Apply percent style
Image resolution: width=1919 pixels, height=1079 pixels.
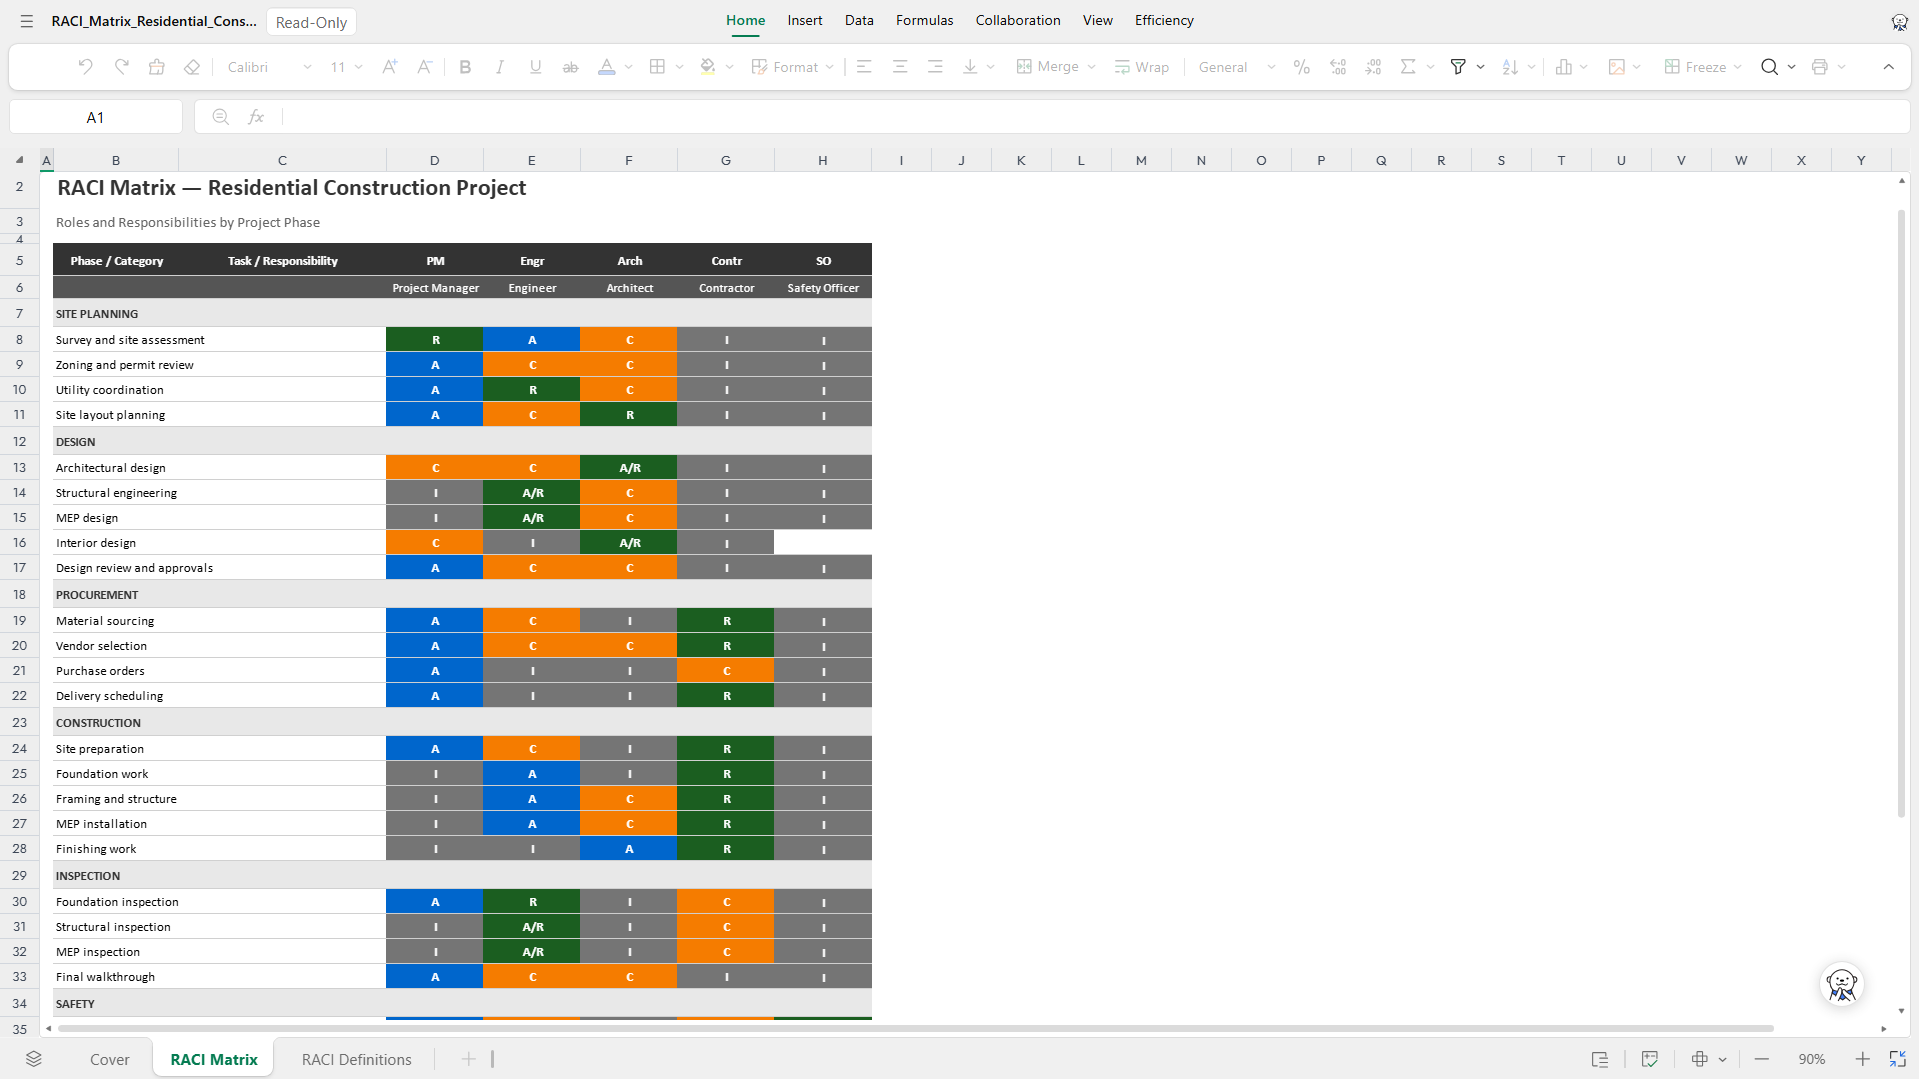click(x=1301, y=67)
